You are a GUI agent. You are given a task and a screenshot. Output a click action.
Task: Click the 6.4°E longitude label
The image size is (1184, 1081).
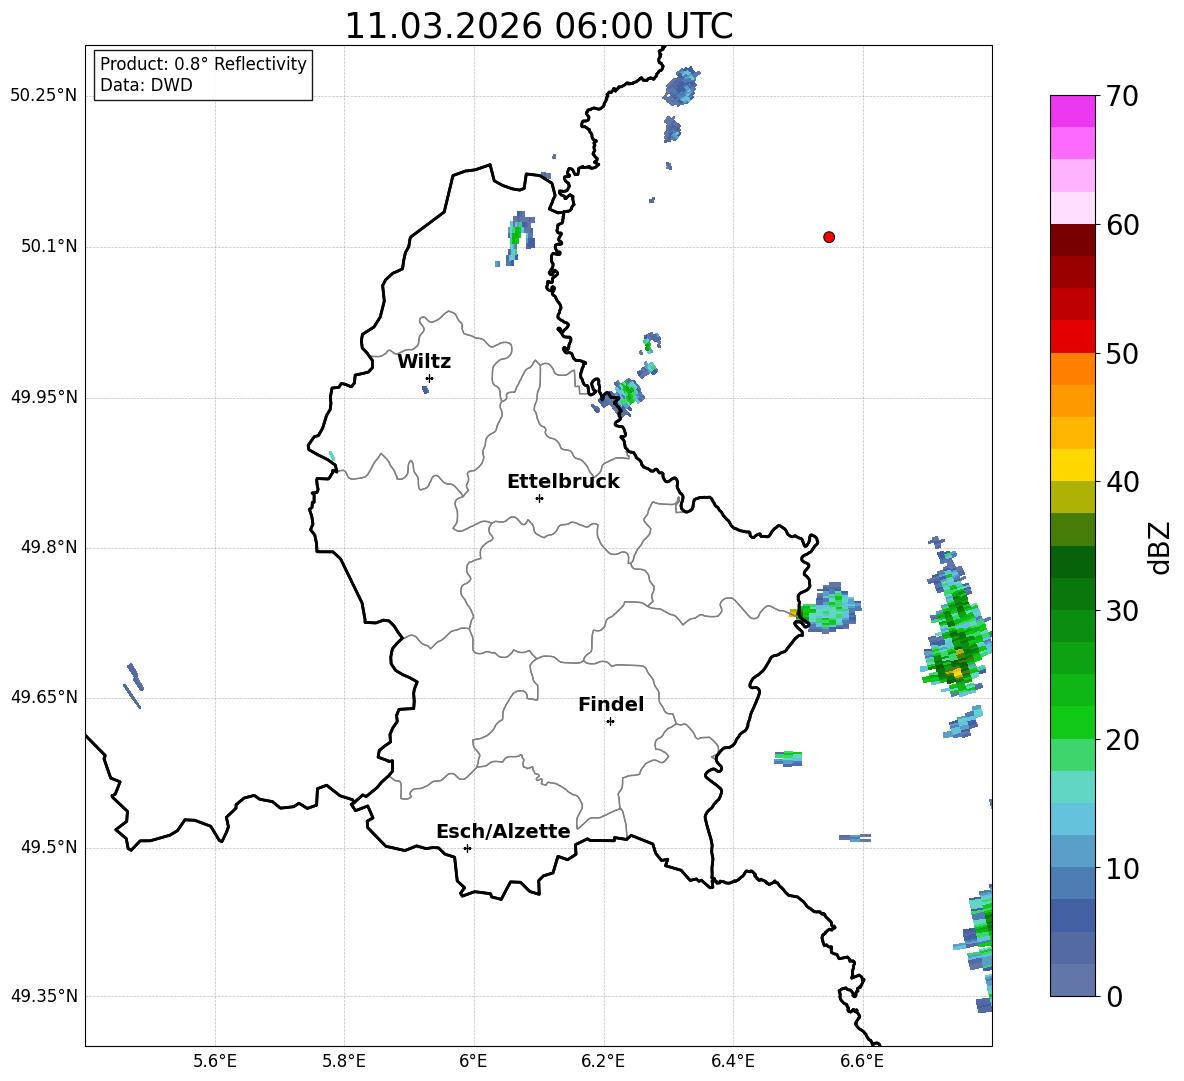point(732,1062)
